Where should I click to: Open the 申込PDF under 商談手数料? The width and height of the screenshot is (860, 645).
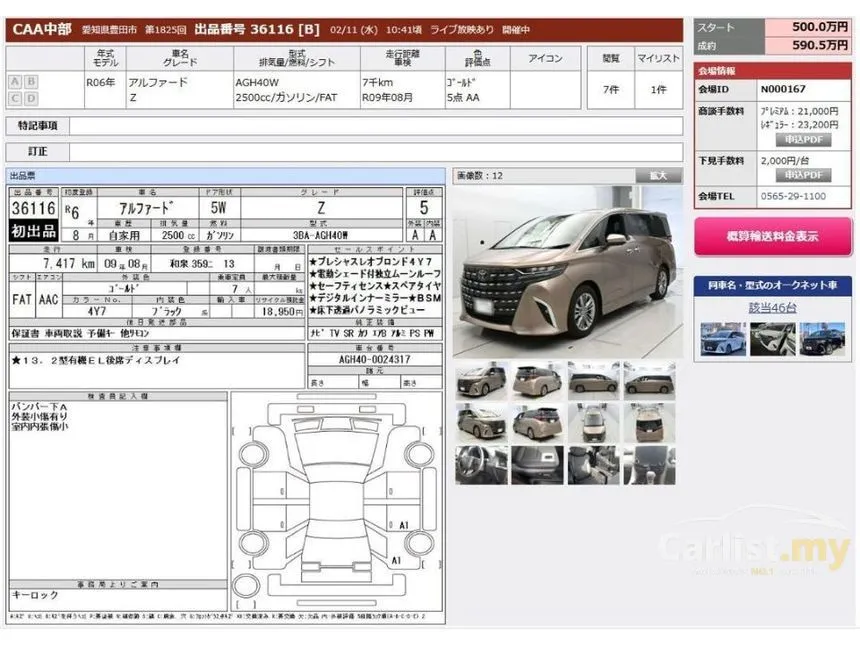pos(804,140)
